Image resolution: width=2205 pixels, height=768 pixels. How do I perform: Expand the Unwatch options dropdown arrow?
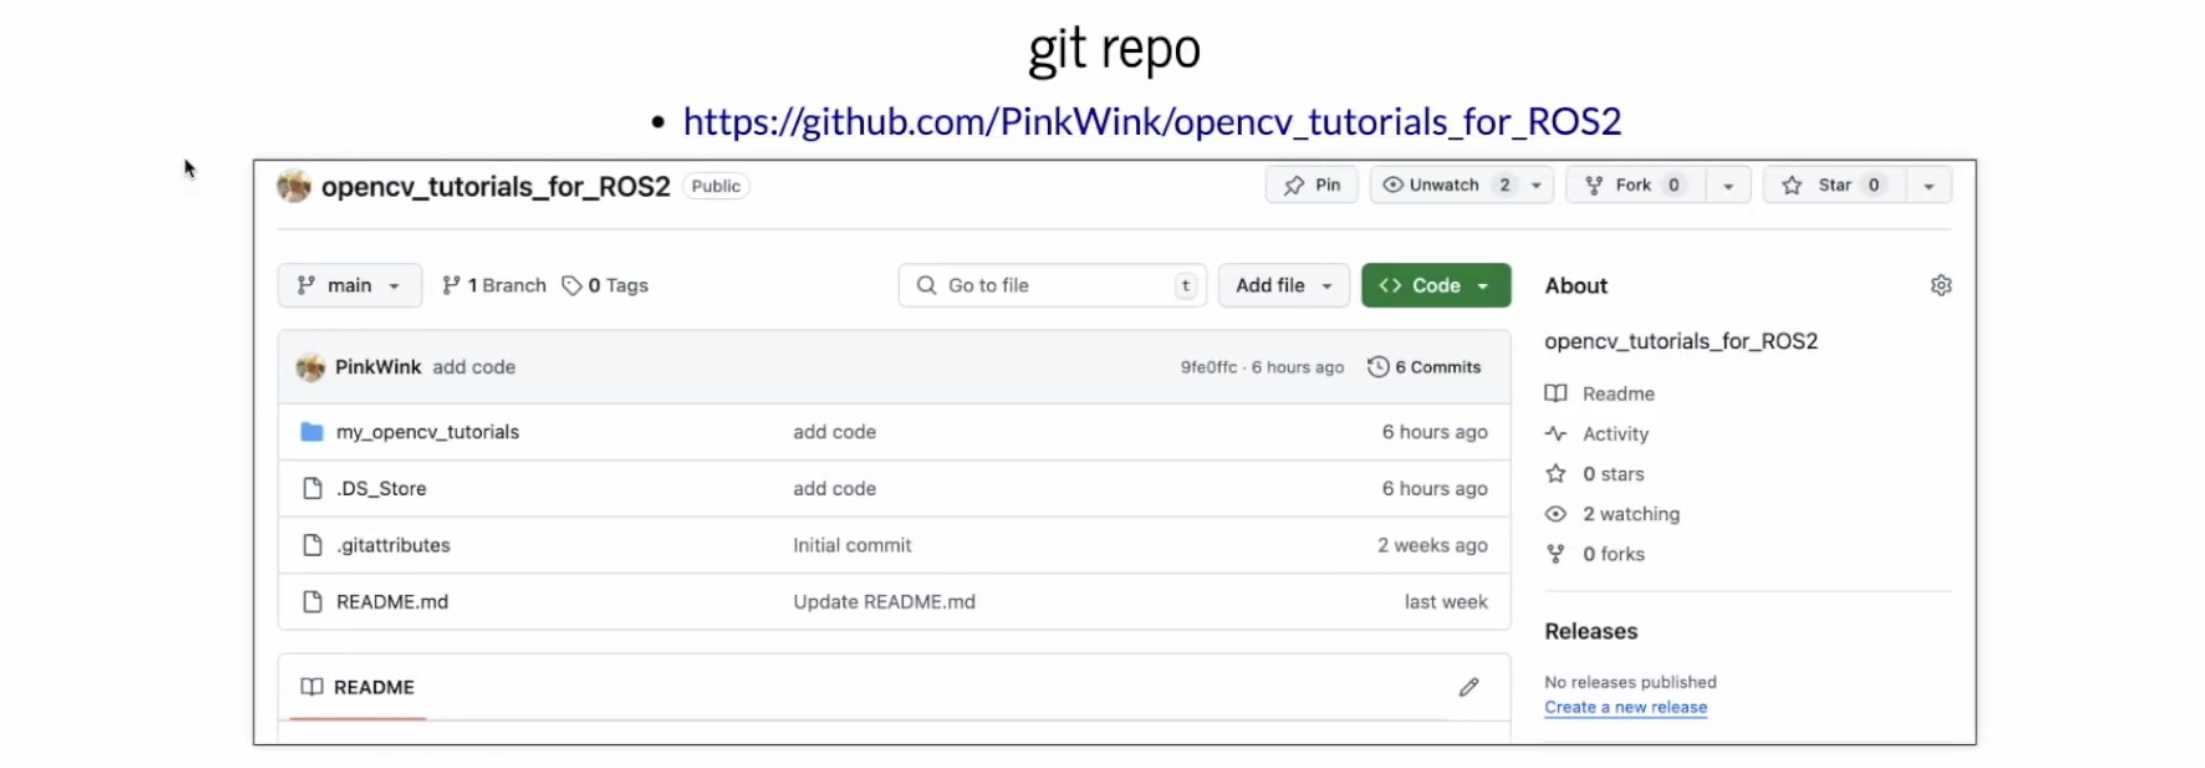tap(1537, 185)
